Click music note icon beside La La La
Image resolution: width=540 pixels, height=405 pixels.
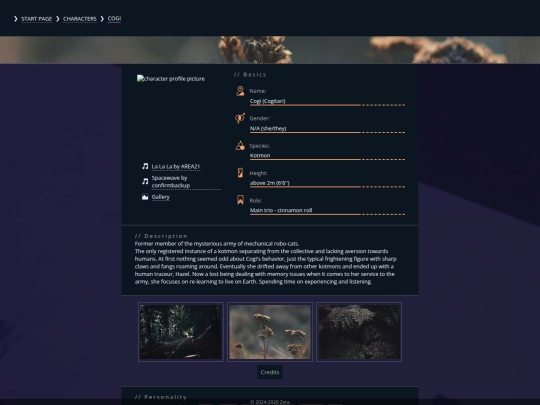click(x=145, y=166)
